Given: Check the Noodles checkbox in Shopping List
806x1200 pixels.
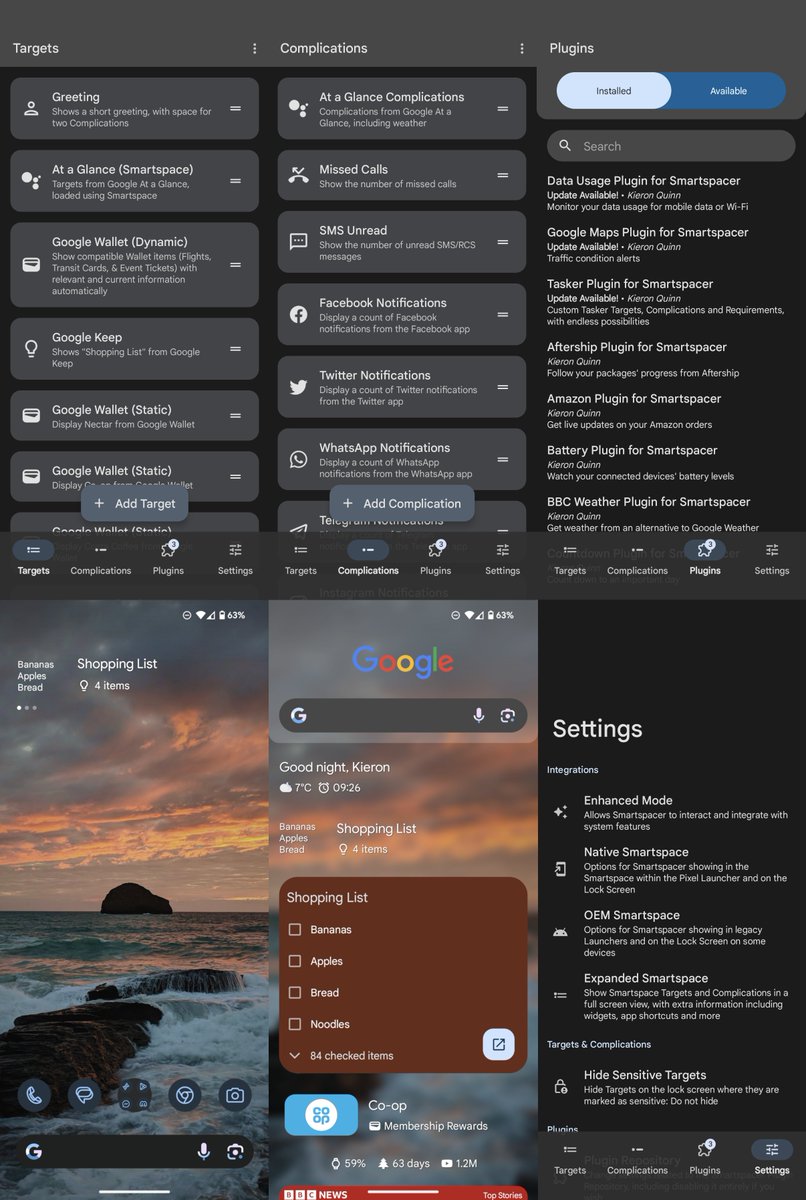Looking at the screenshot, I should click(295, 1024).
